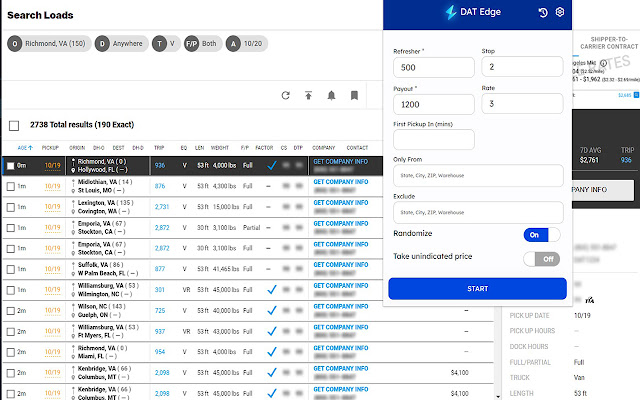The image size is (640, 400).
Task: Click the Rate input field
Action: click(x=522, y=104)
